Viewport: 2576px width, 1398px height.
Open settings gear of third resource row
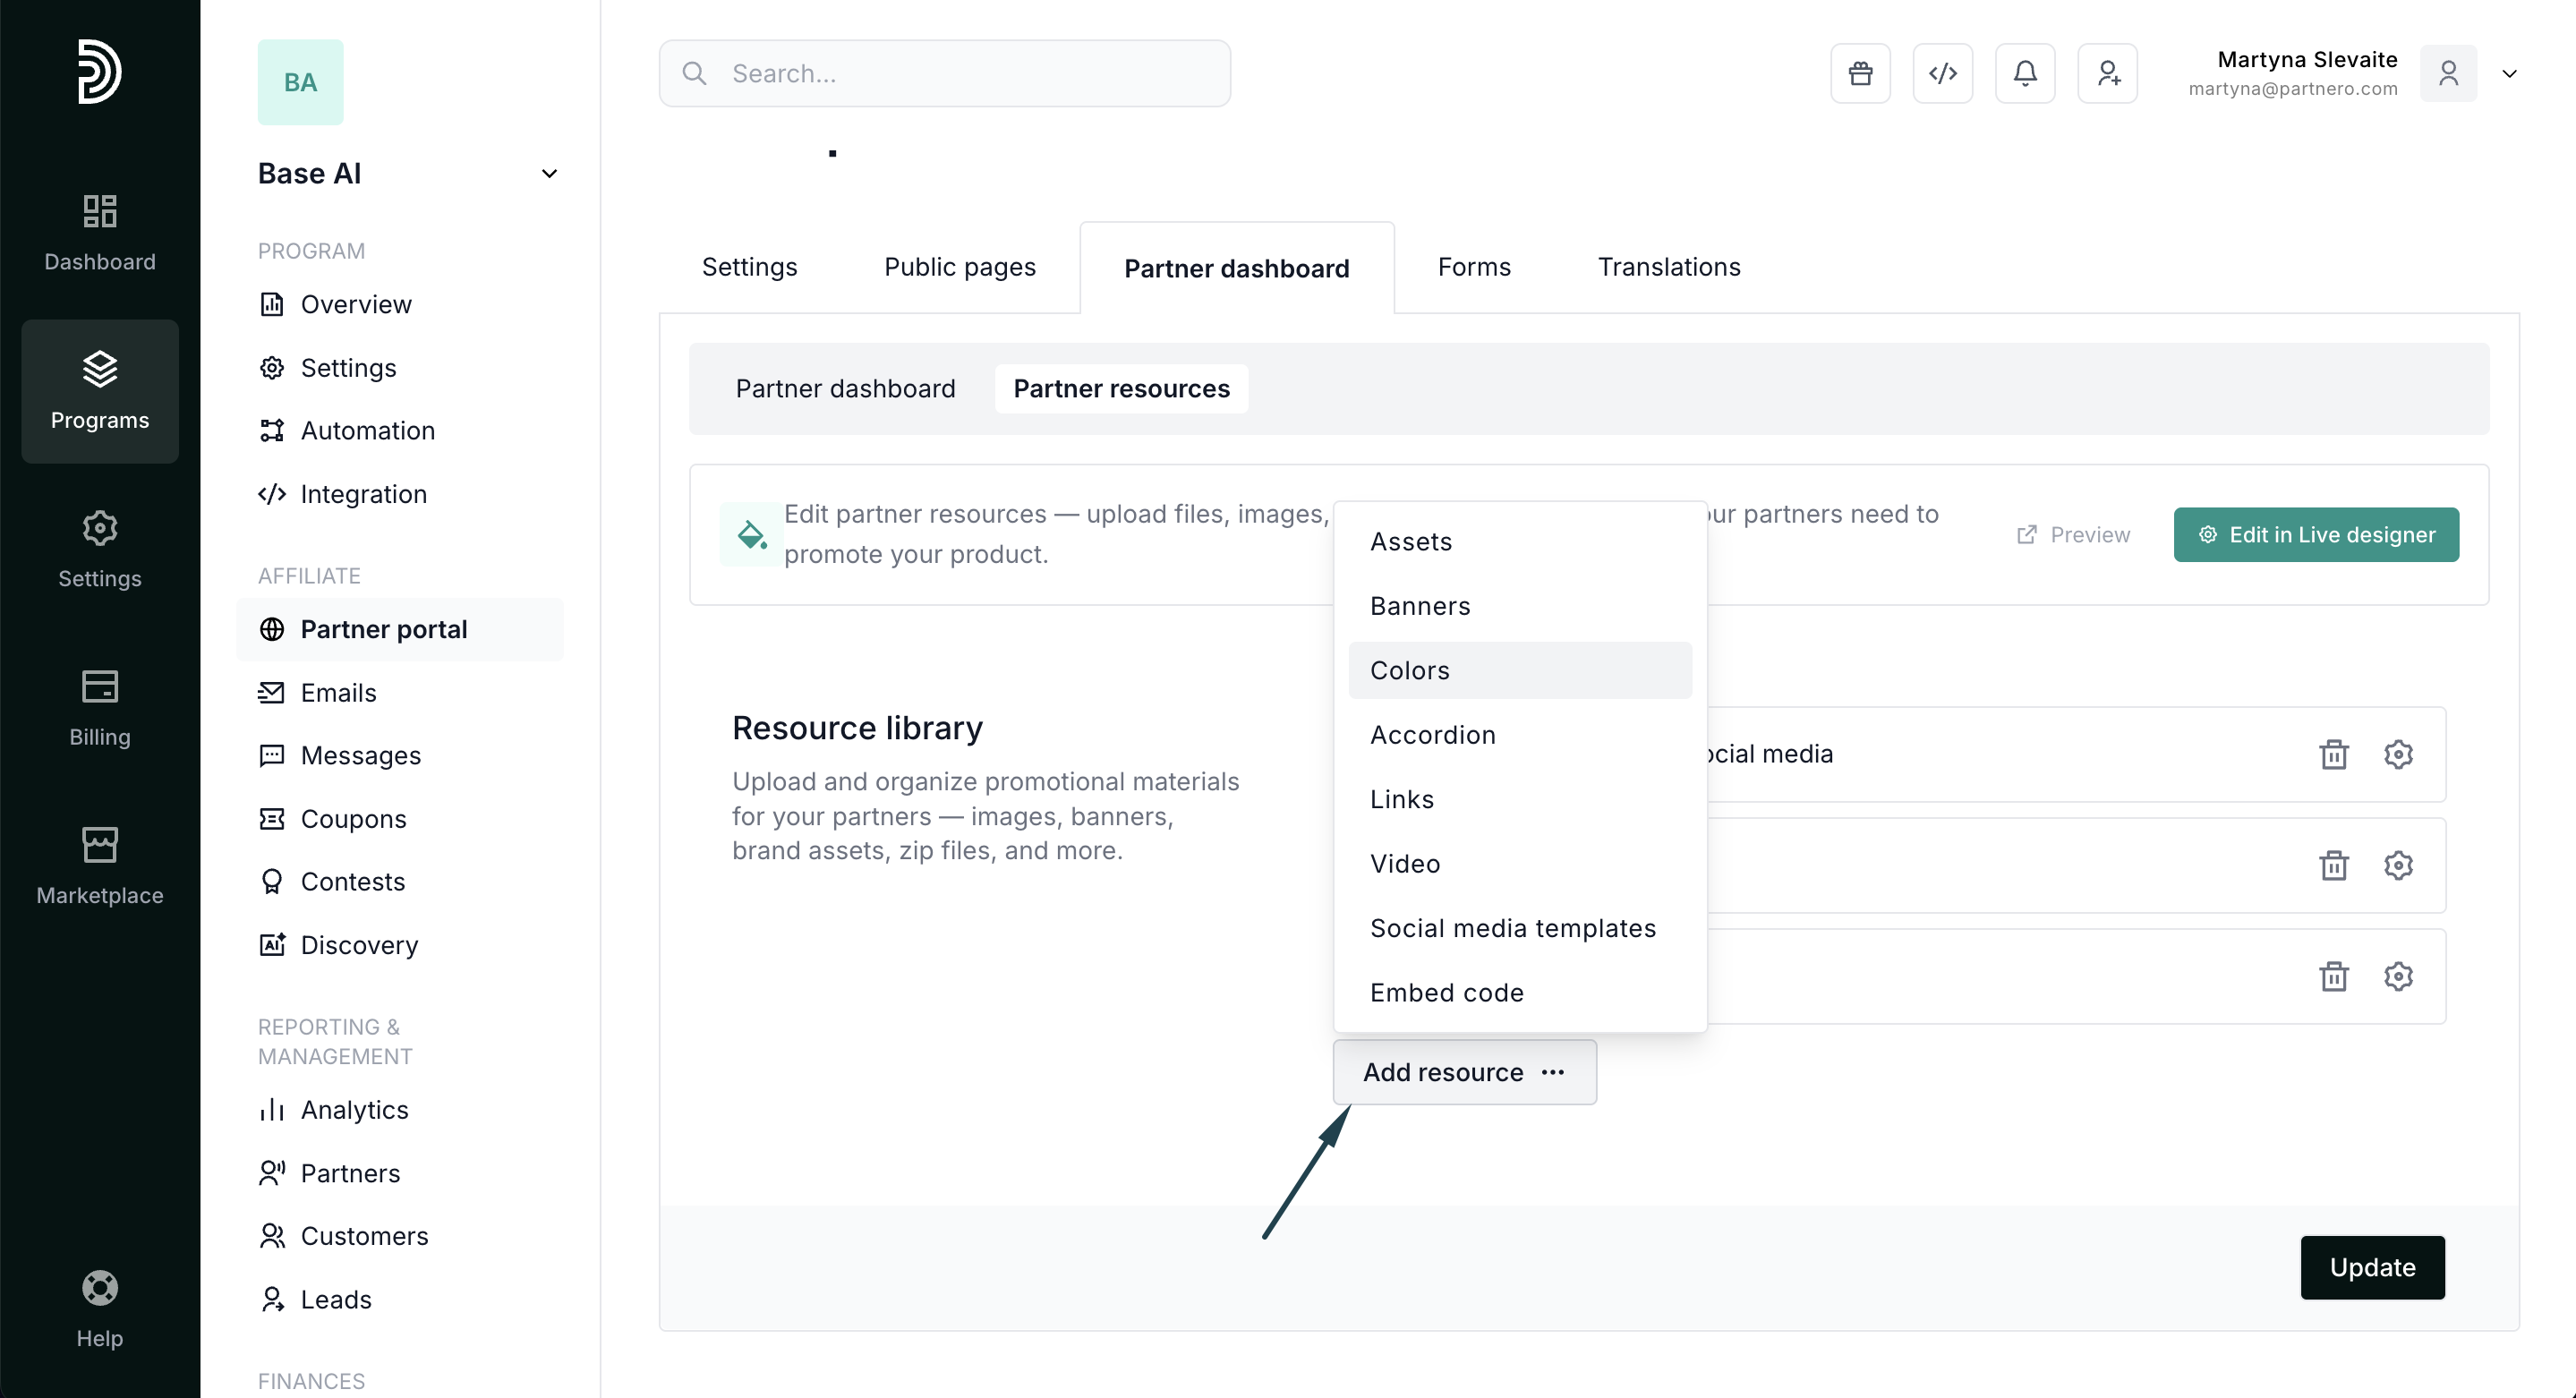coord(2398,976)
